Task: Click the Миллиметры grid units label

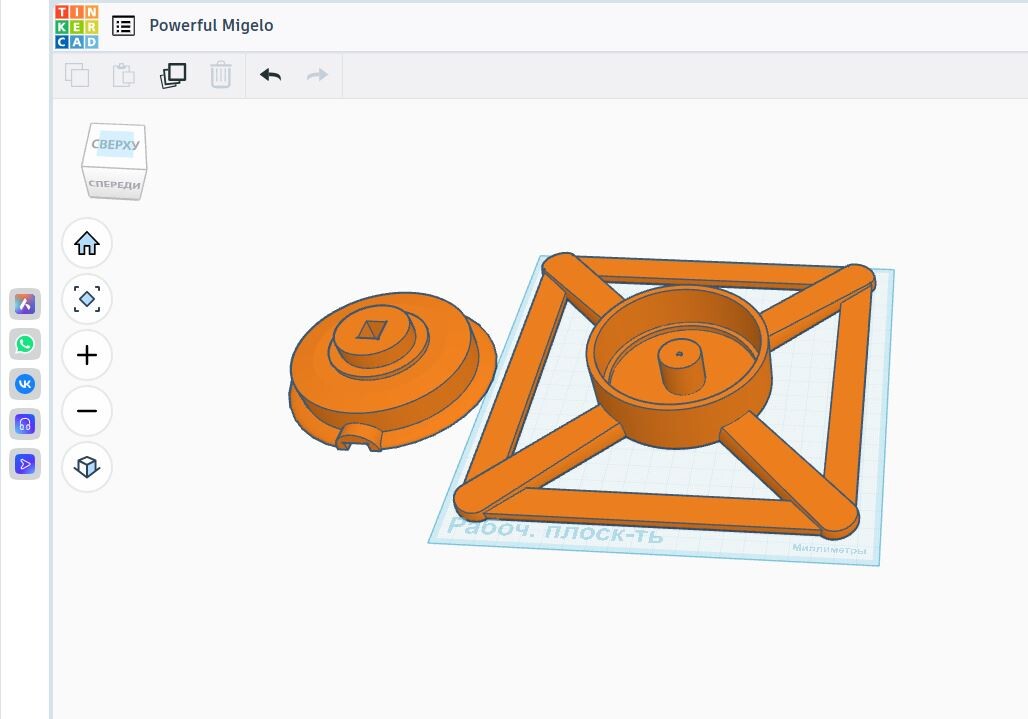Action: 829,549
